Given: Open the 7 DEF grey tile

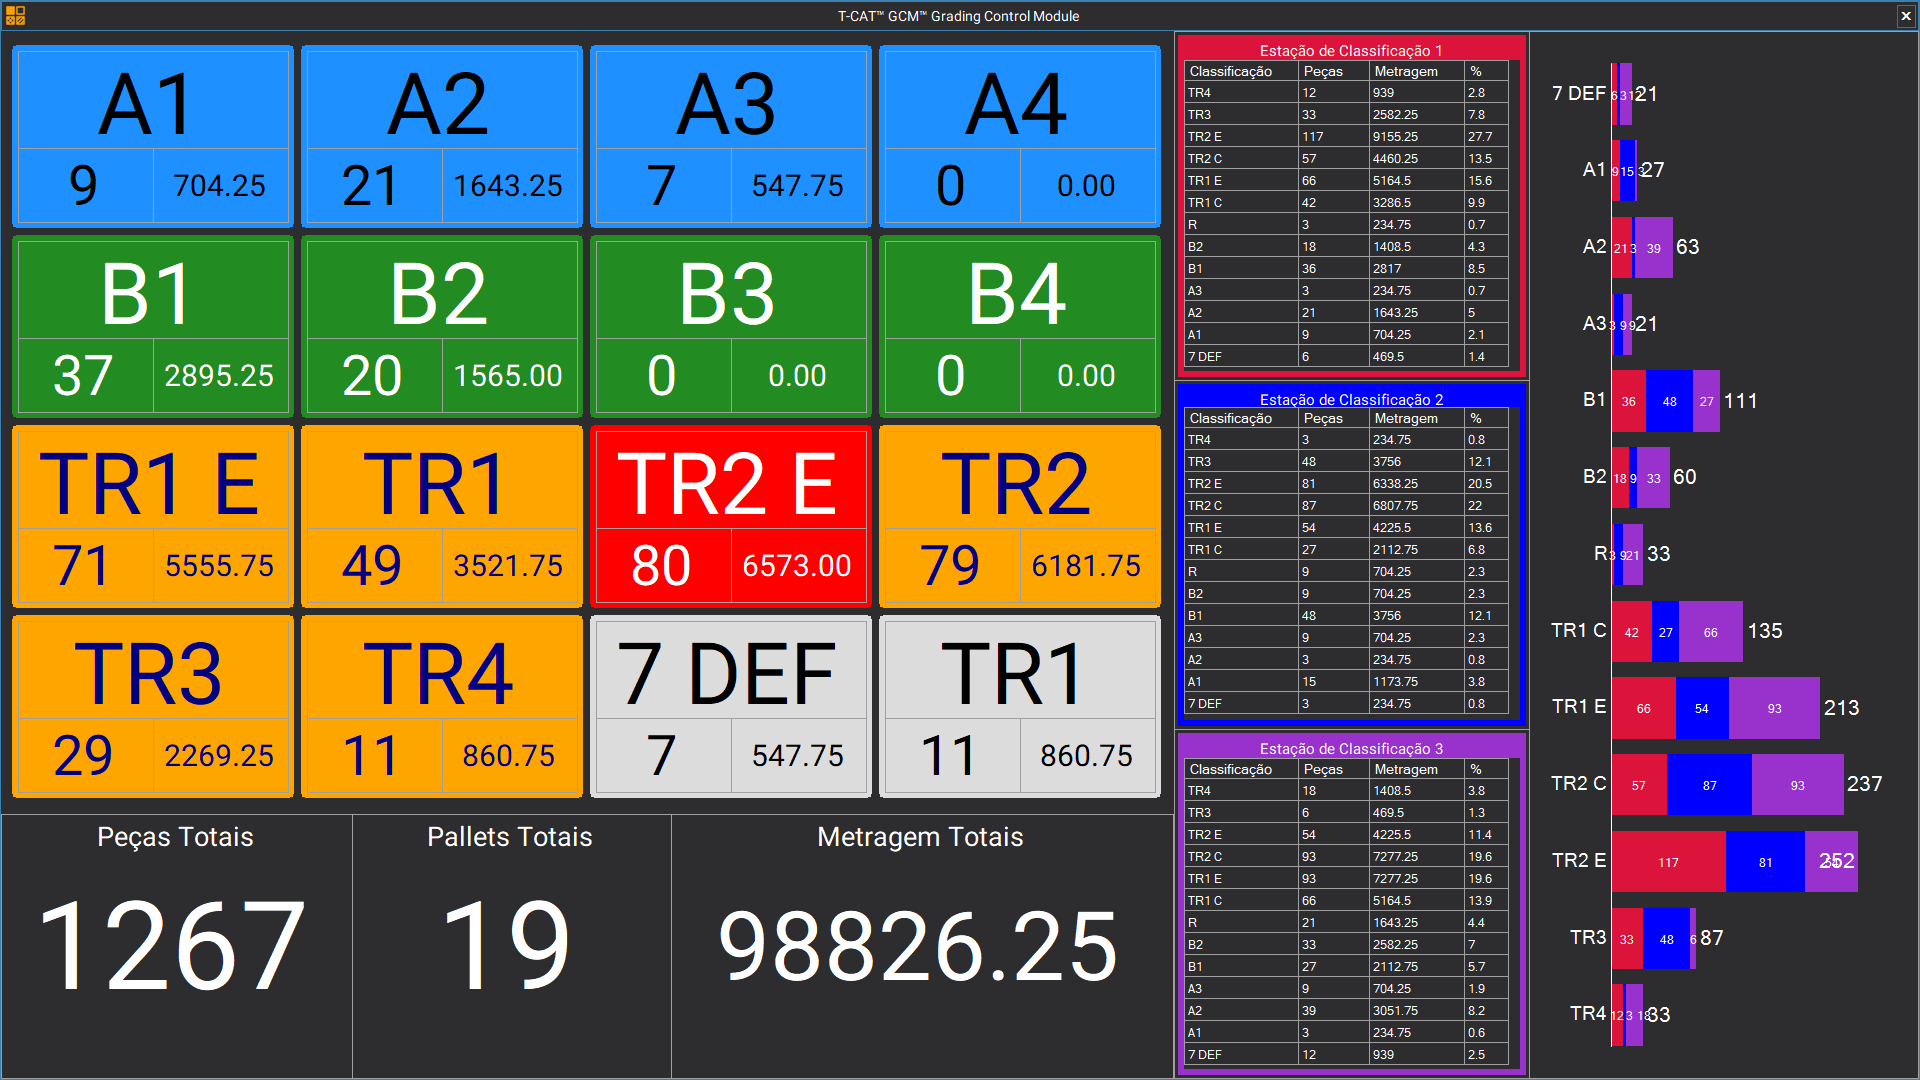Looking at the screenshot, I should coord(731,707).
